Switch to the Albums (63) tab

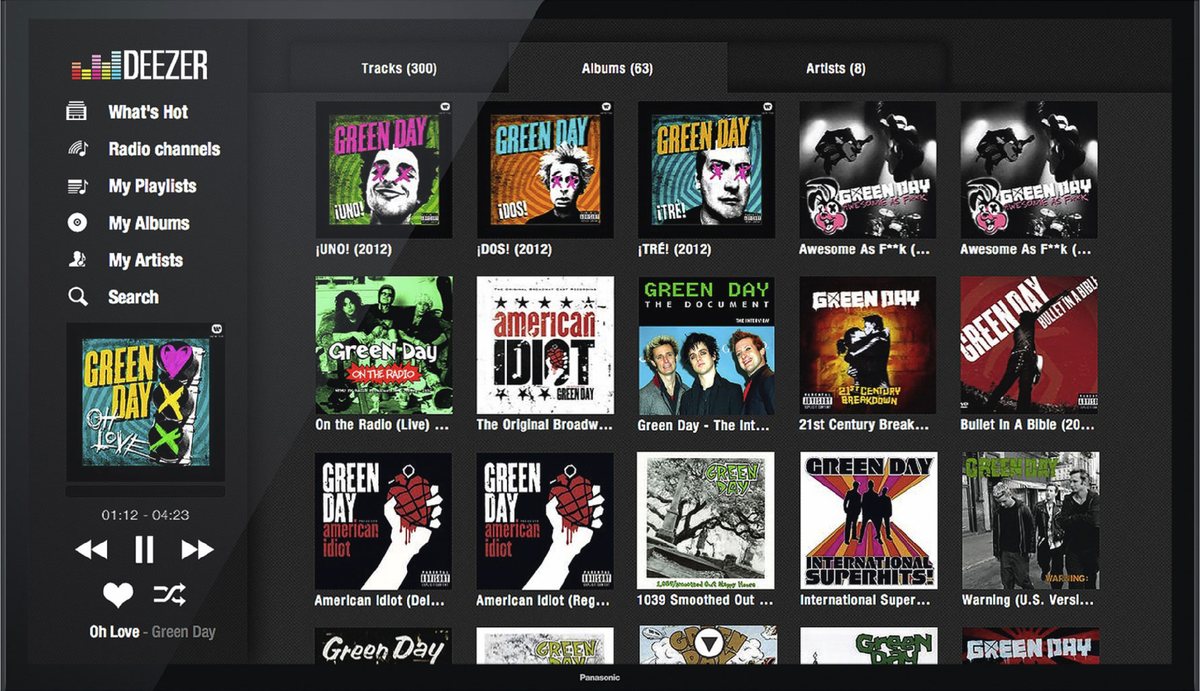[617, 69]
